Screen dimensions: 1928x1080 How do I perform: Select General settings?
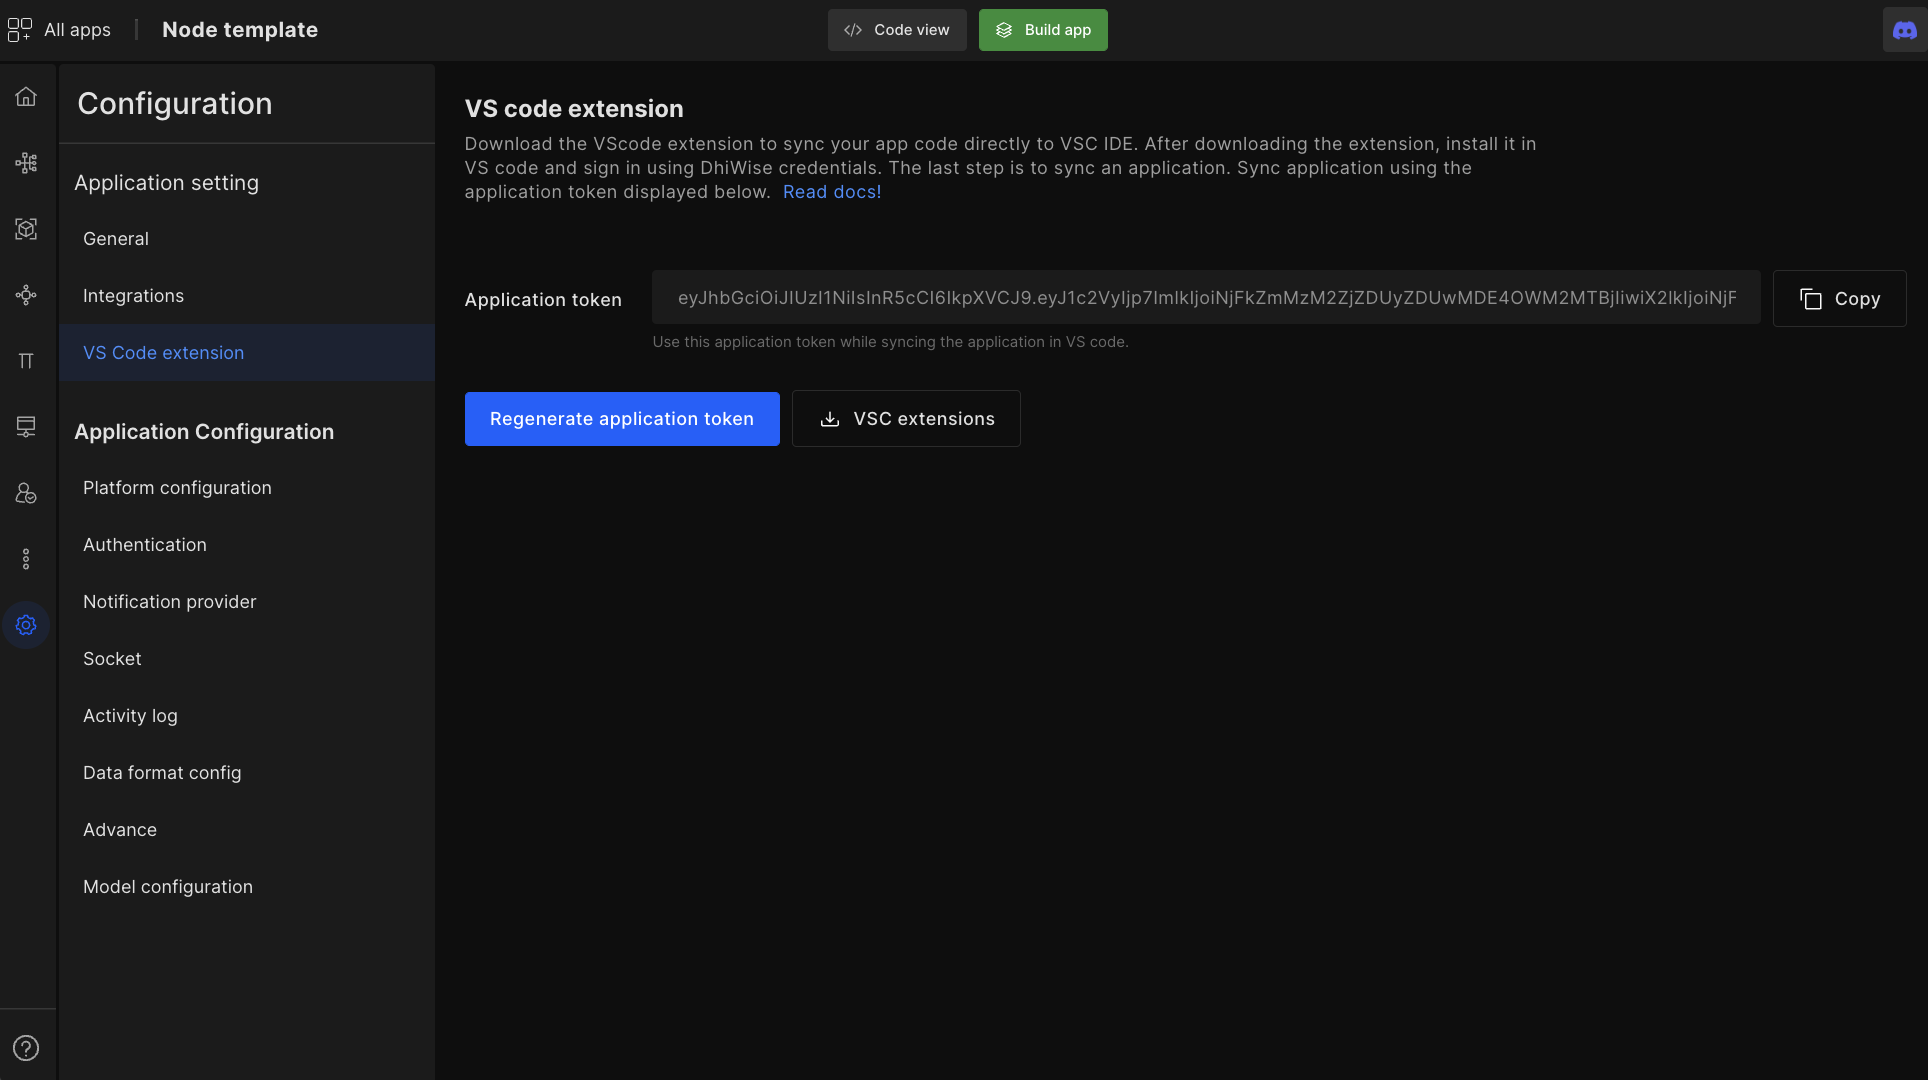(x=247, y=239)
